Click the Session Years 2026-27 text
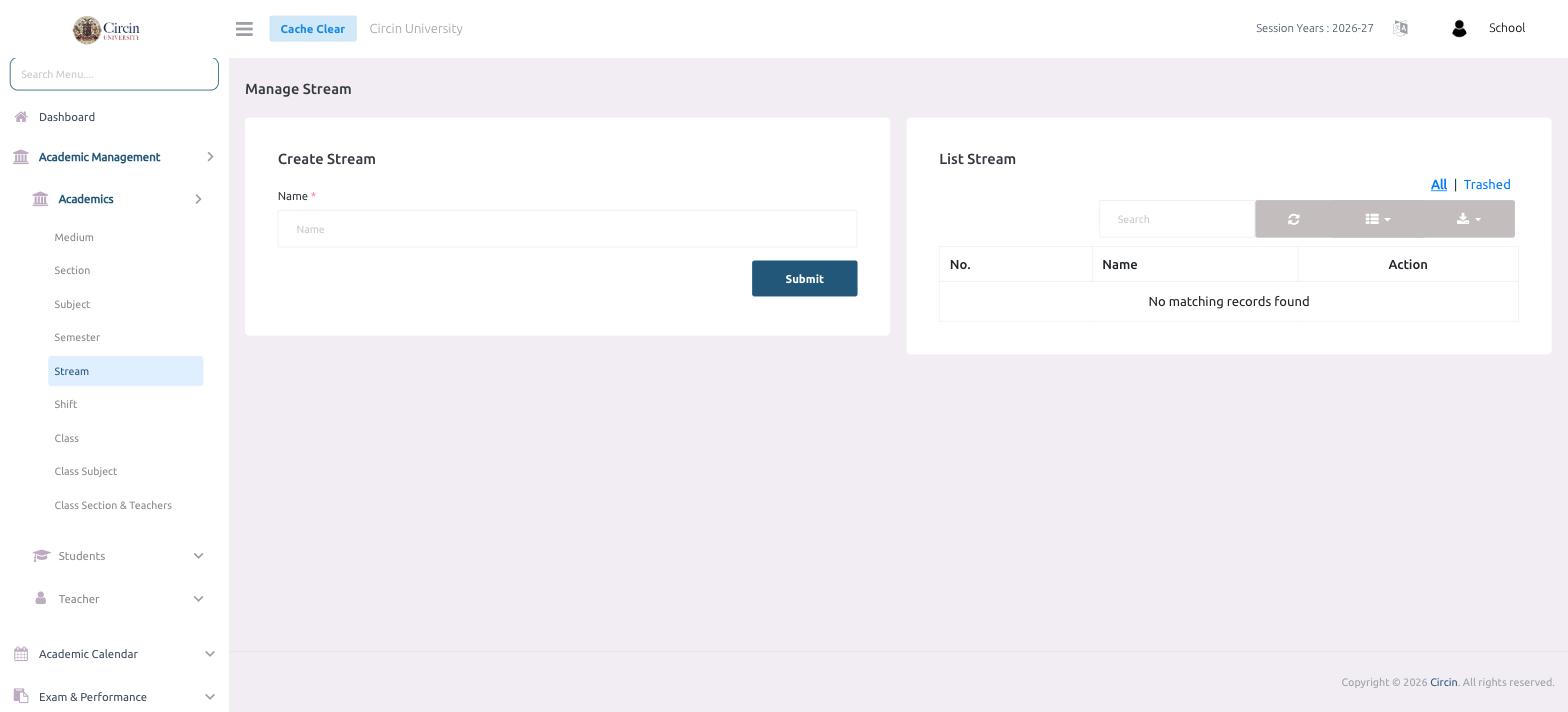 (x=1314, y=28)
